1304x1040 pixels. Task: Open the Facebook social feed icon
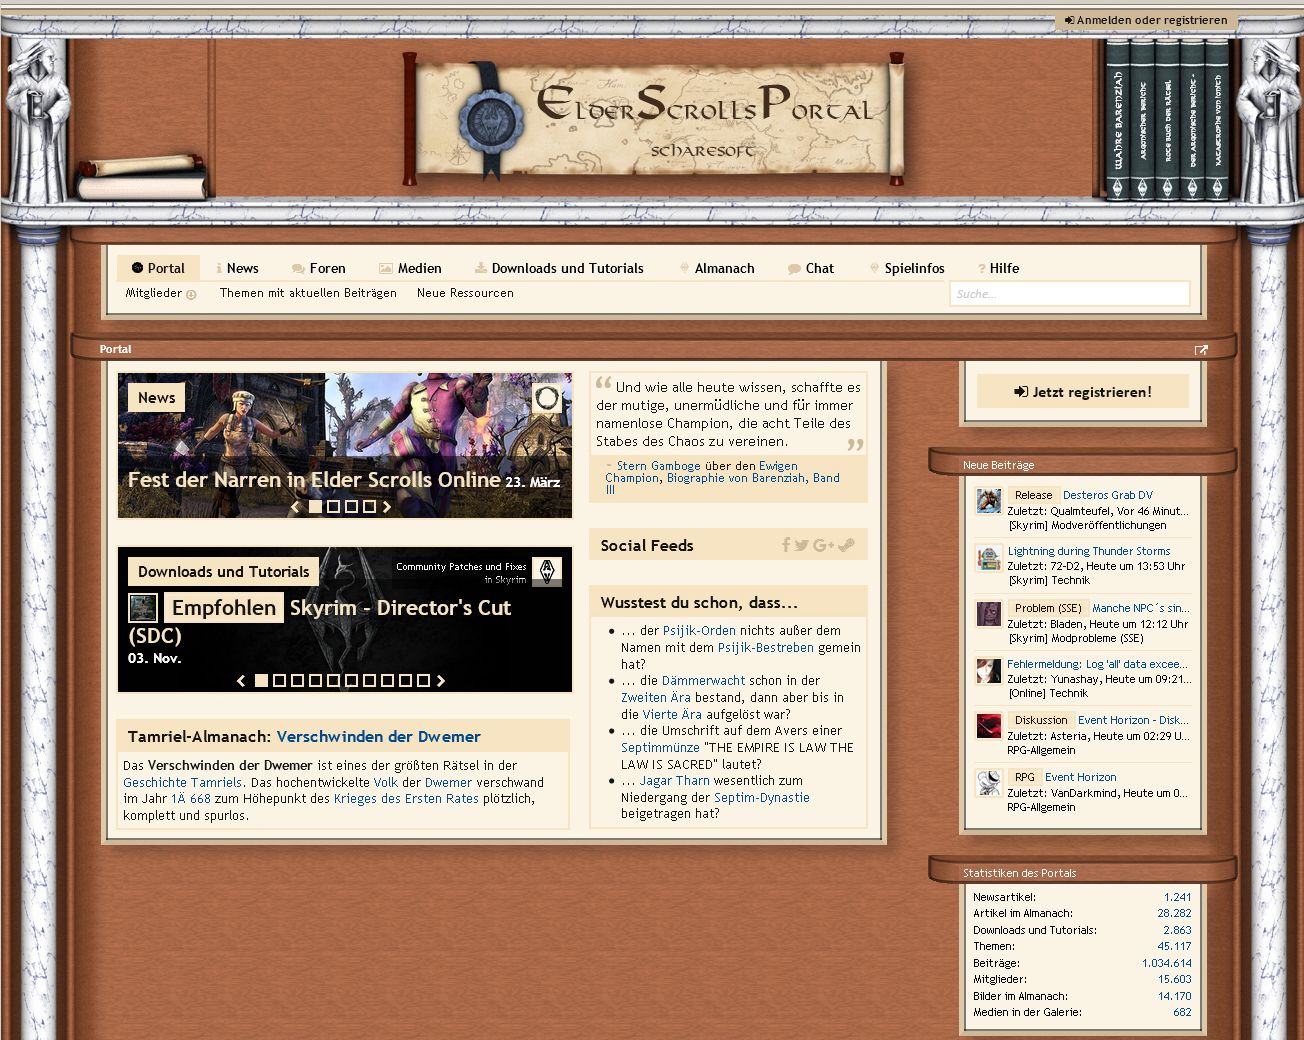click(786, 545)
